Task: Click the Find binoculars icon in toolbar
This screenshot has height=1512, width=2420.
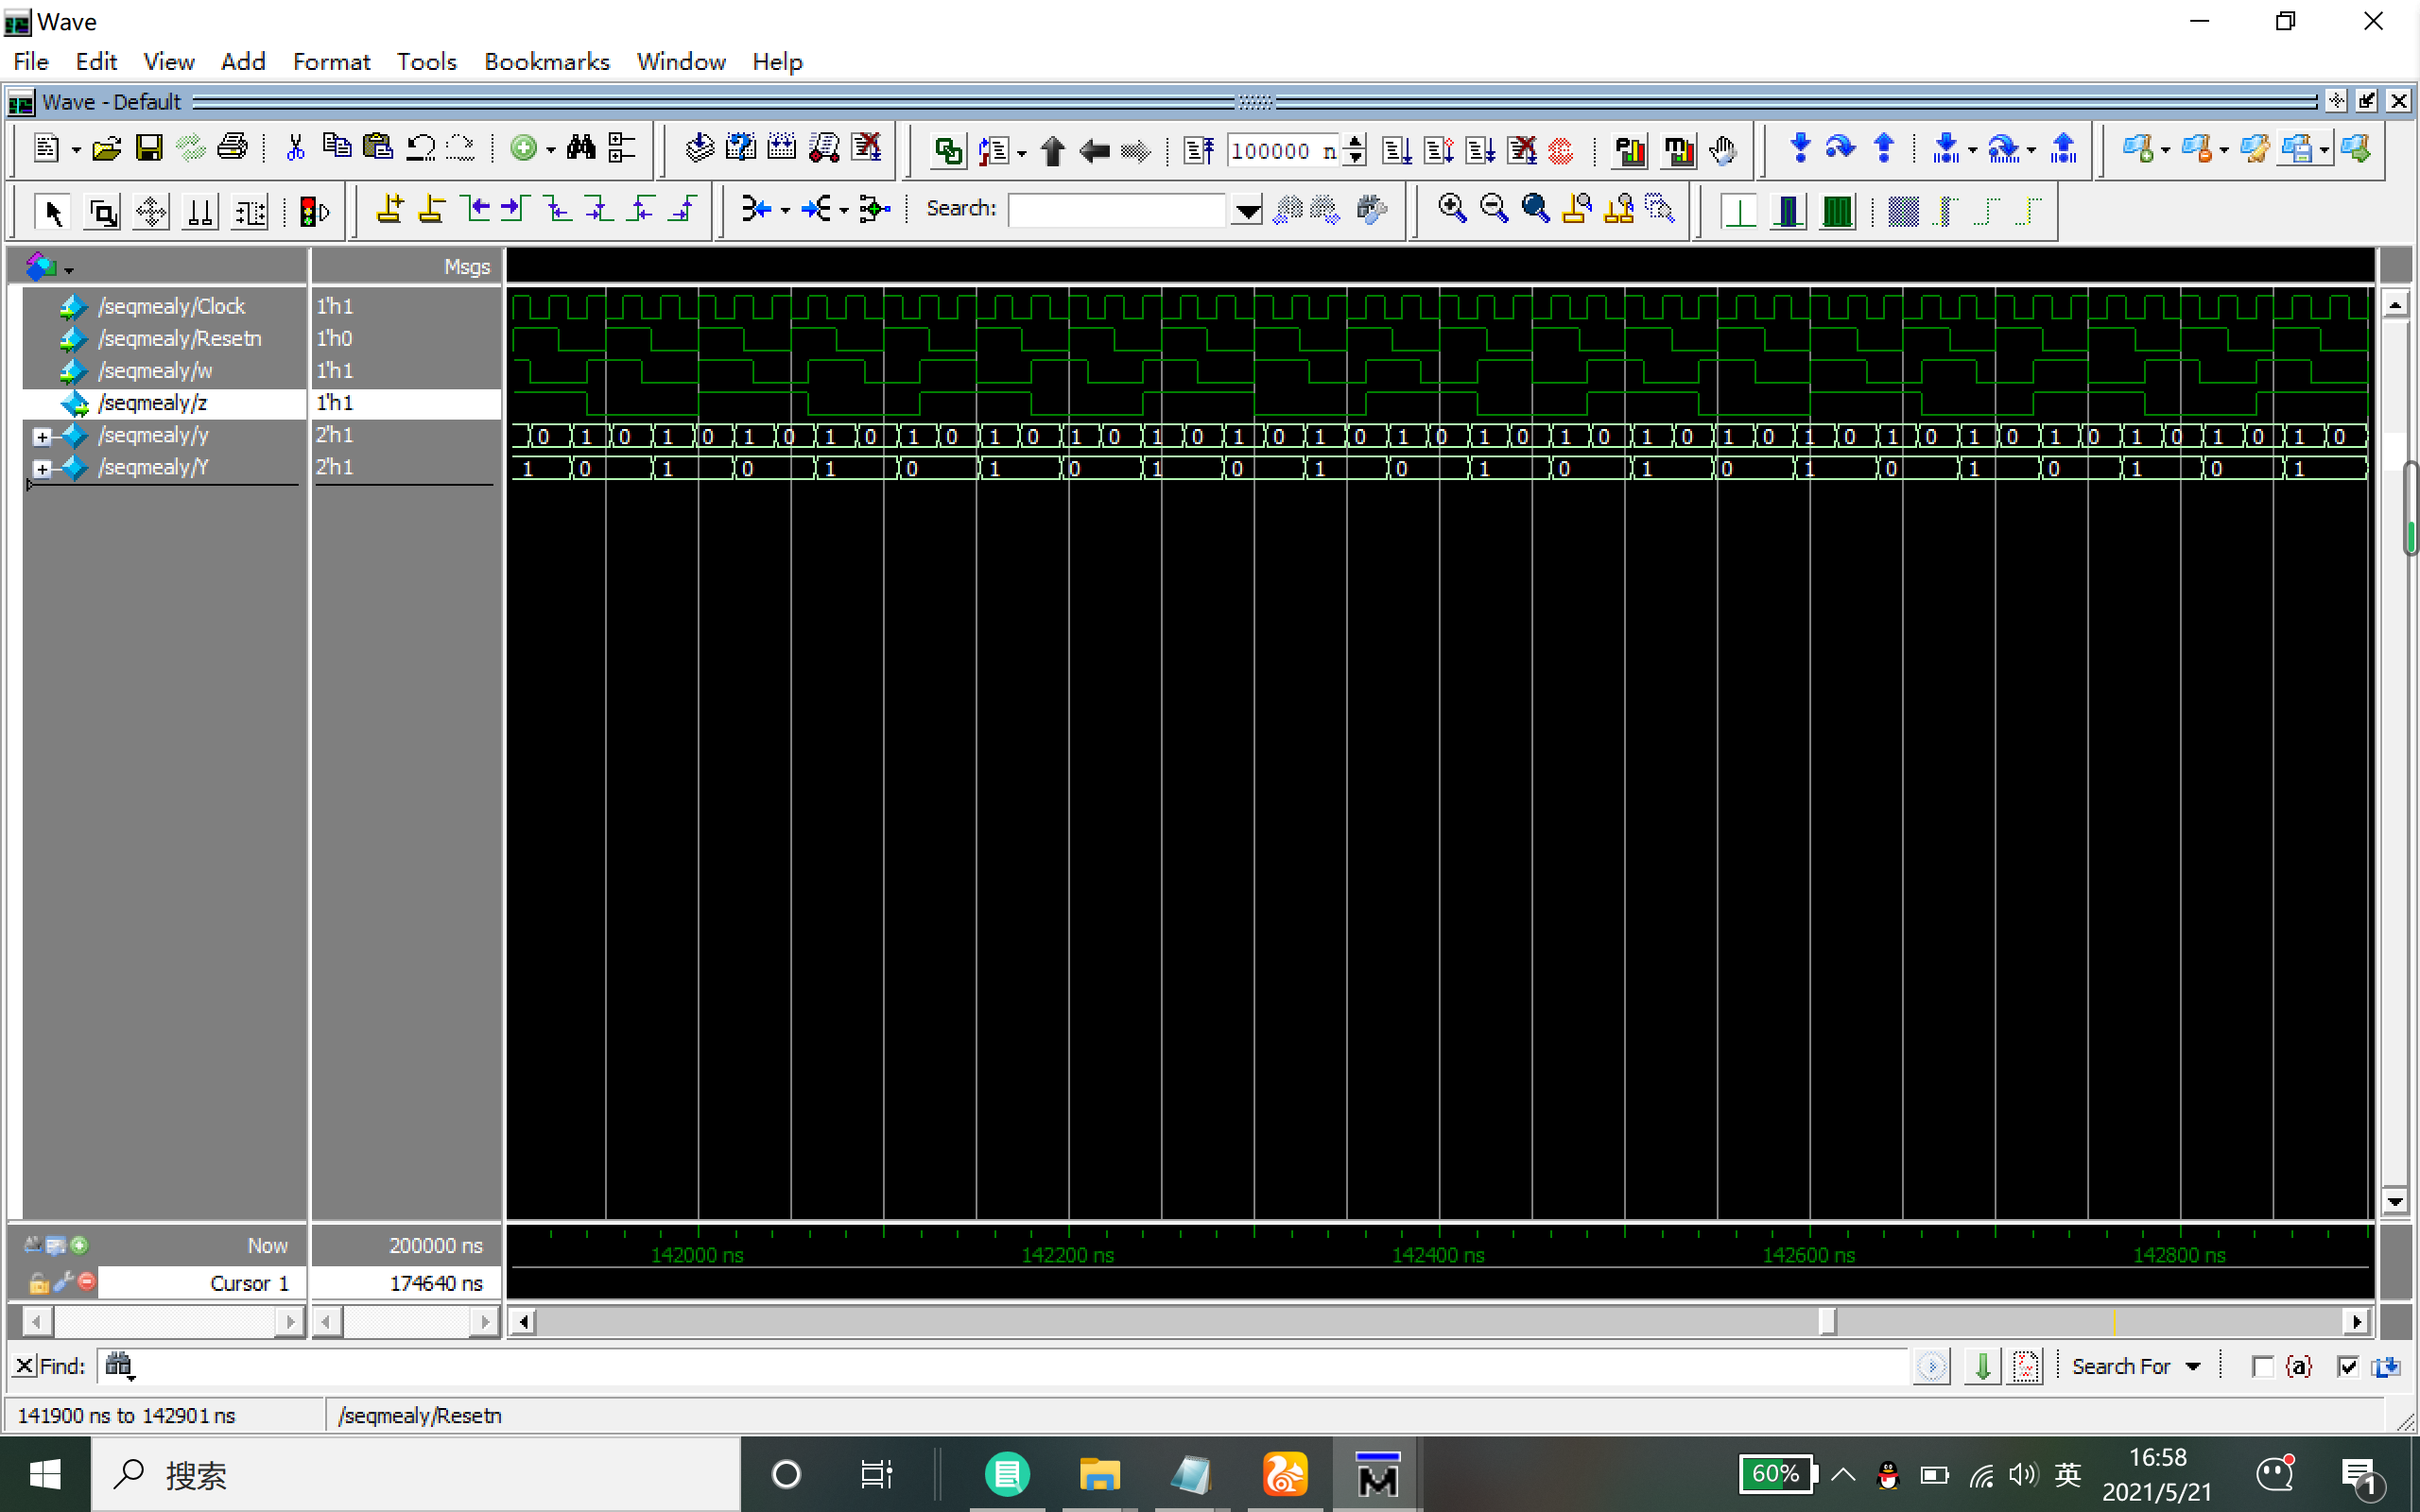Action: (581, 149)
